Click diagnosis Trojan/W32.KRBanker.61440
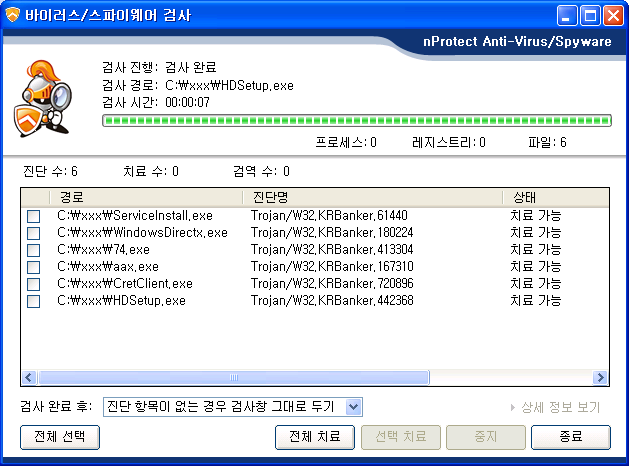This screenshot has height=466, width=629. point(329,216)
